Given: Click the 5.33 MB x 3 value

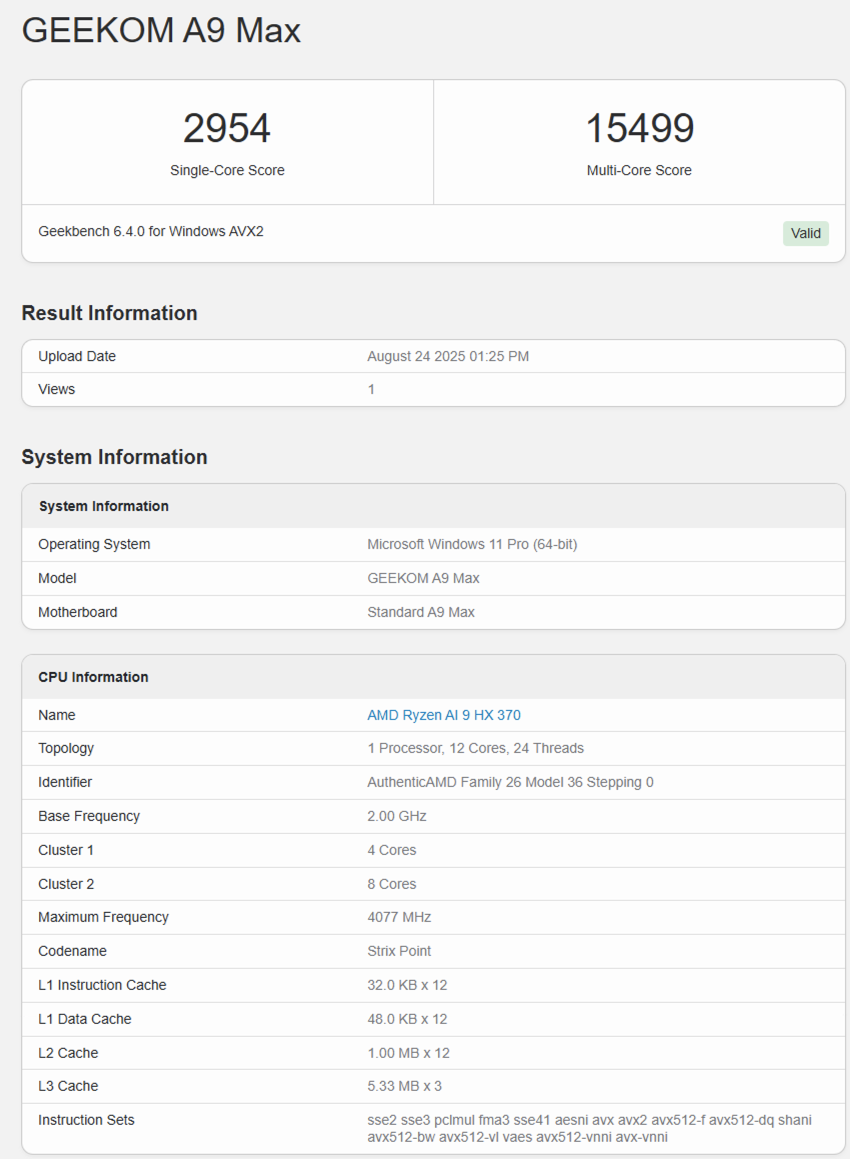Looking at the screenshot, I should [x=404, y=1086].
